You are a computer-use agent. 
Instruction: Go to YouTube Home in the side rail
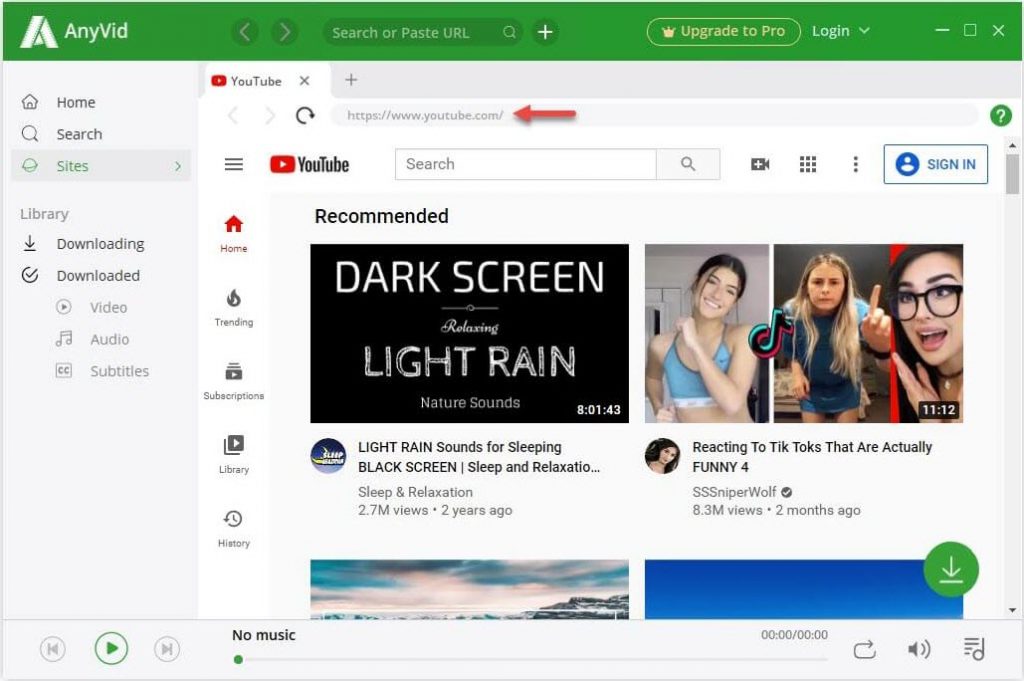tap(234, 234)
